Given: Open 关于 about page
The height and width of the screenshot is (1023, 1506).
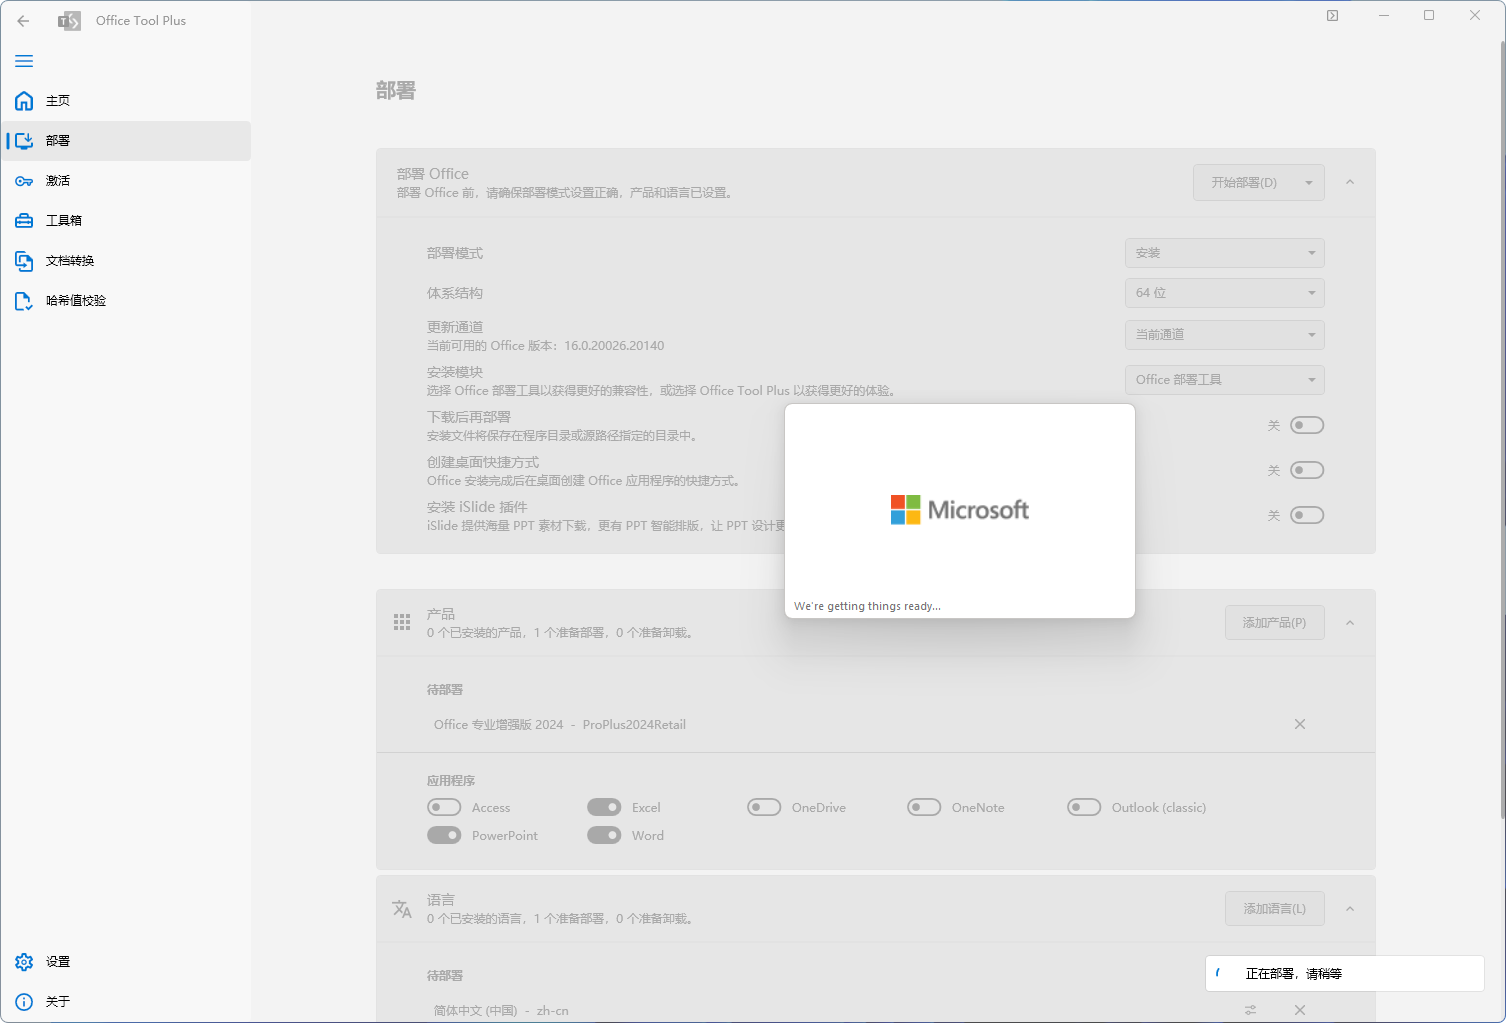Looking at the screenshot, I should [x=126, y=1002].
